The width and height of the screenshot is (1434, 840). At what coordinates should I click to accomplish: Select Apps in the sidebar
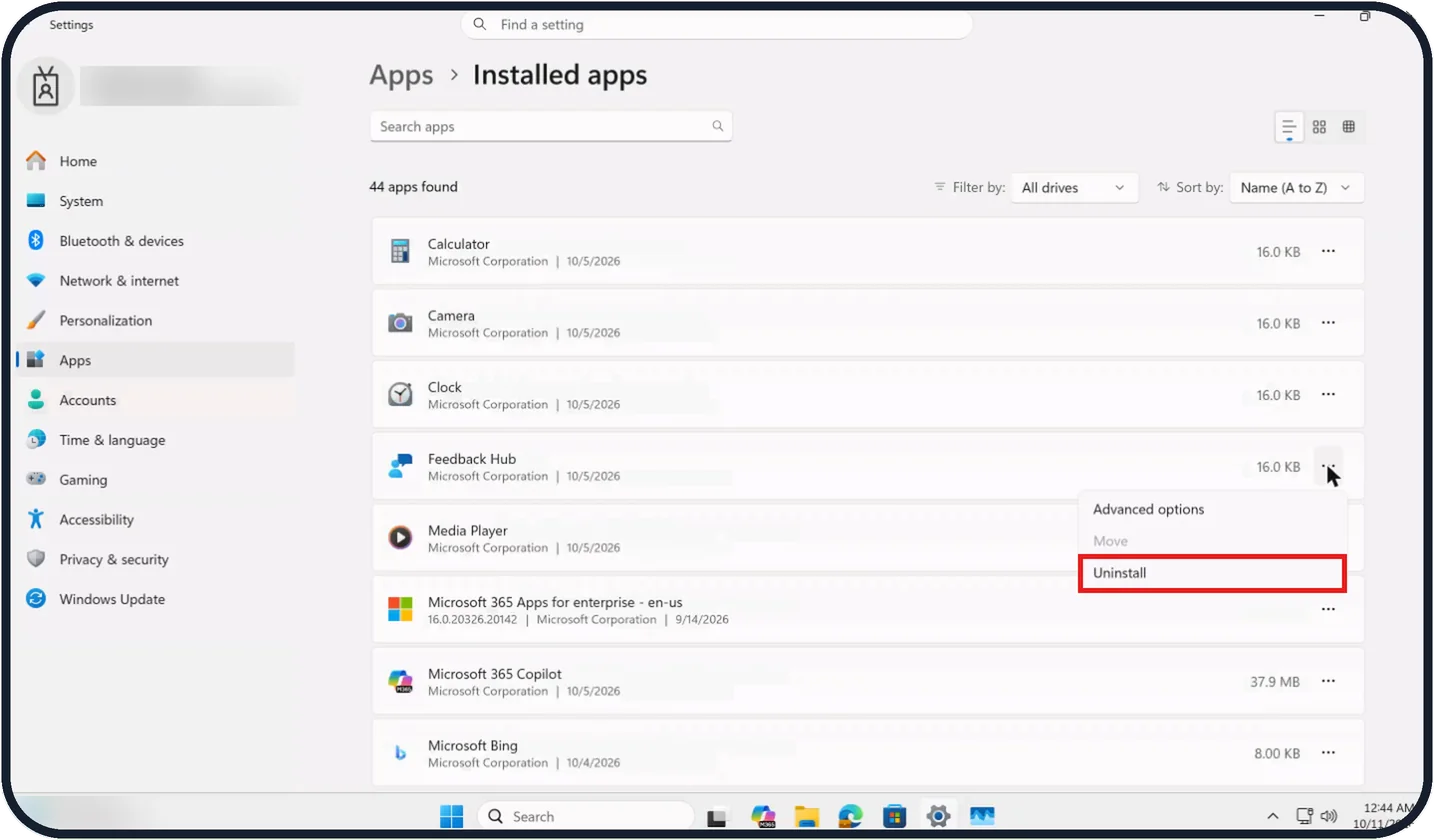click(x=156, y=360)
